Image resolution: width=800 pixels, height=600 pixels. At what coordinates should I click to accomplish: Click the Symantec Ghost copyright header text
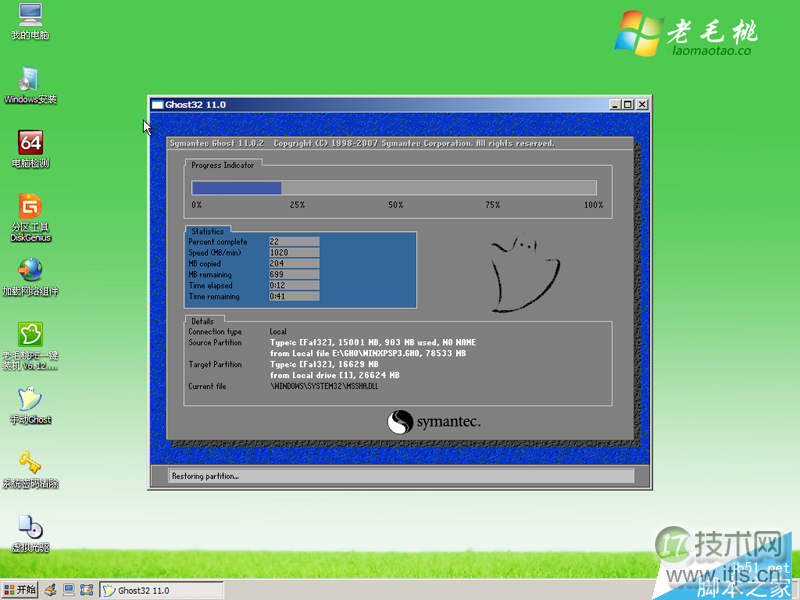click(x=362, y=143)
